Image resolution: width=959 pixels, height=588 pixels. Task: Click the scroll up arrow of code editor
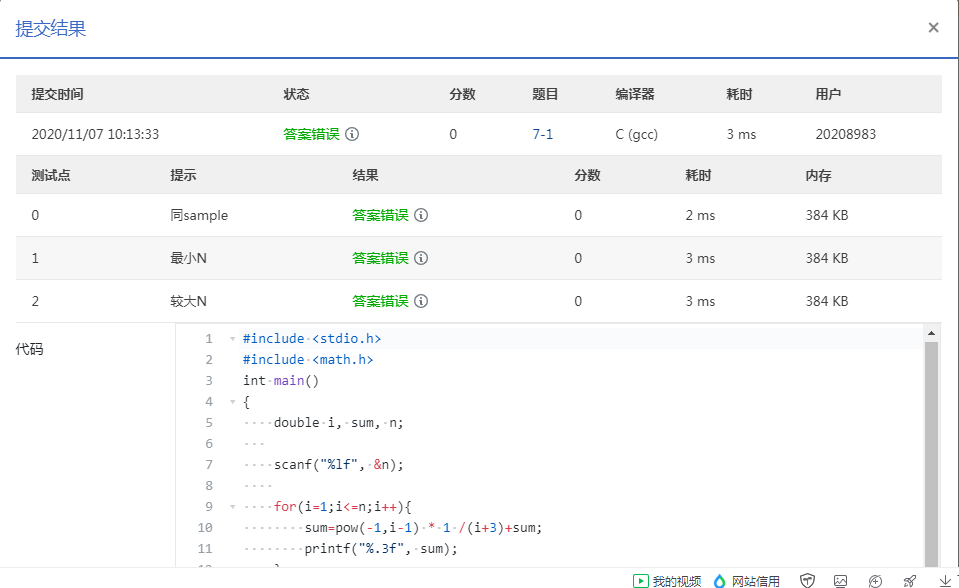[x=931, y=333]
